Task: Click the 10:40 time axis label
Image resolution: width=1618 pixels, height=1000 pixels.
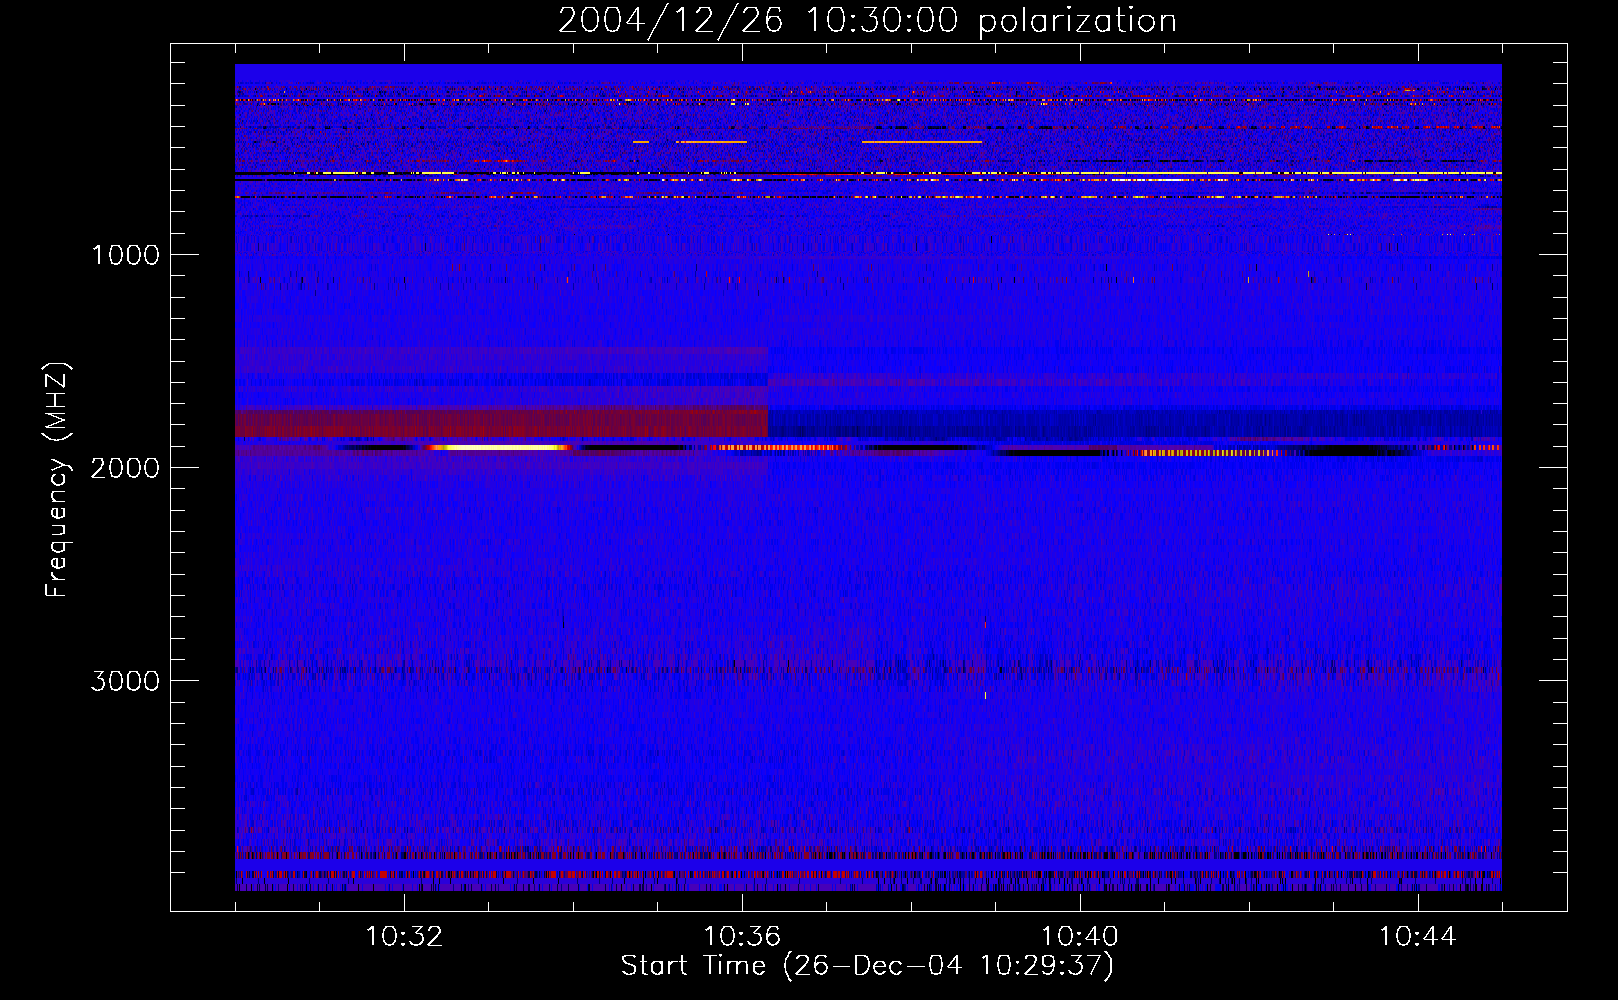Action: point(1080,937)
